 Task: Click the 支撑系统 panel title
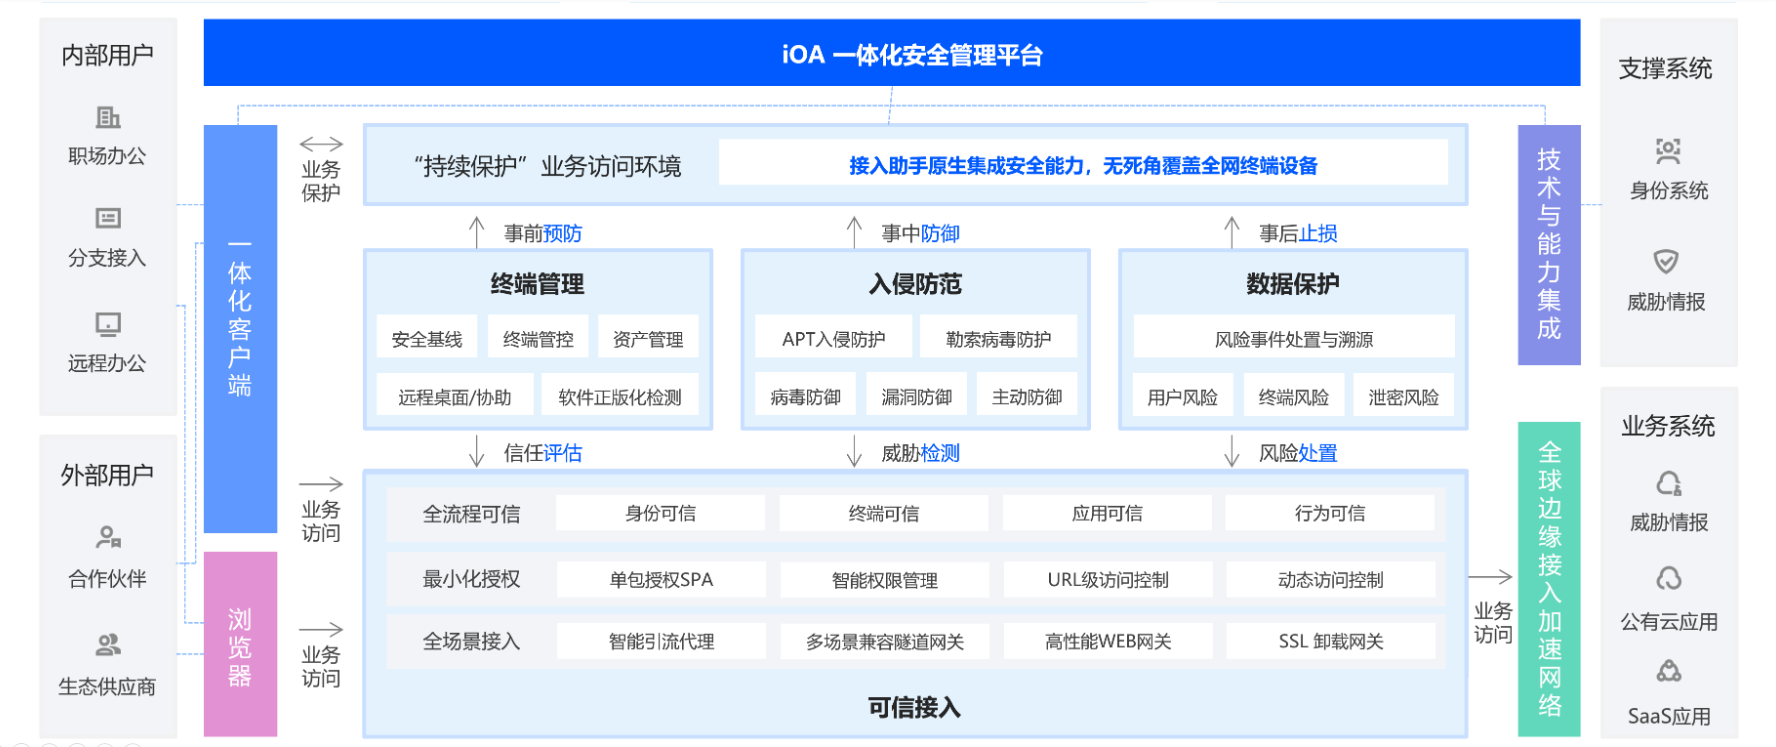coord(1666,69)
